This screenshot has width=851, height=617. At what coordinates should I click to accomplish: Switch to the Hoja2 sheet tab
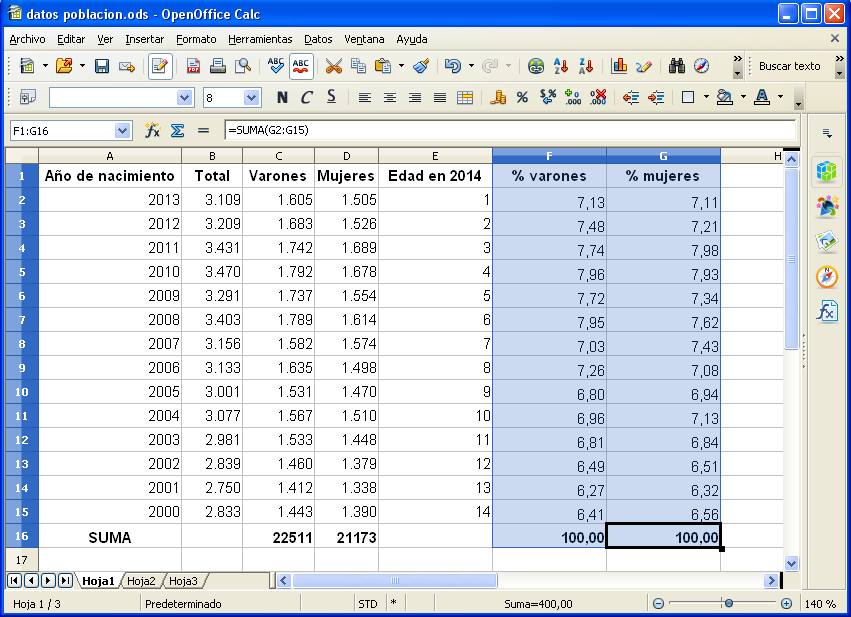(x=141, y=581)
